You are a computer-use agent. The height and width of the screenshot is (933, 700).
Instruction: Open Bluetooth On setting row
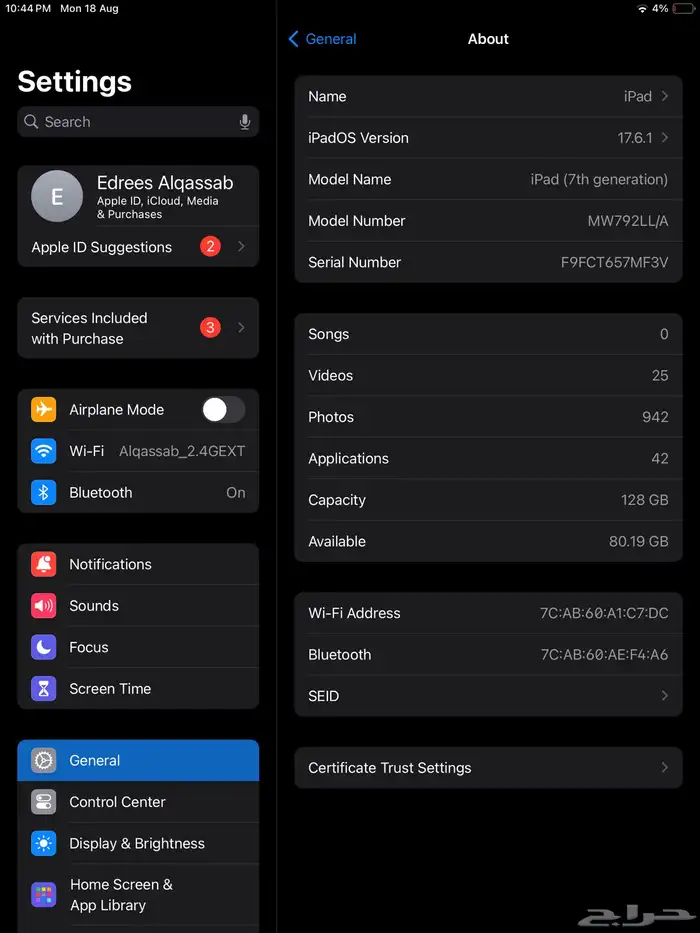pos(138,493)
